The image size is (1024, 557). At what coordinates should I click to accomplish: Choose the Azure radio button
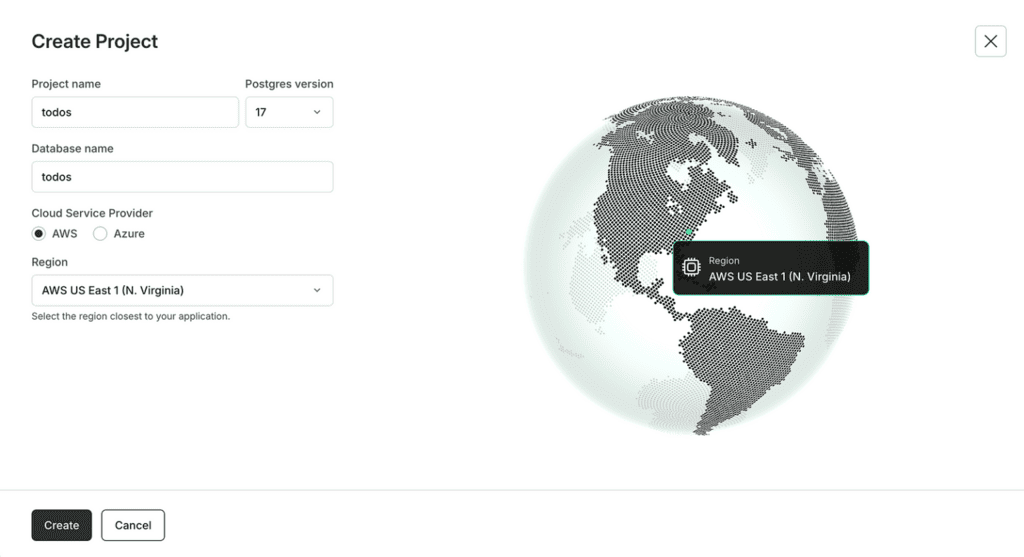tap(100, 233)
